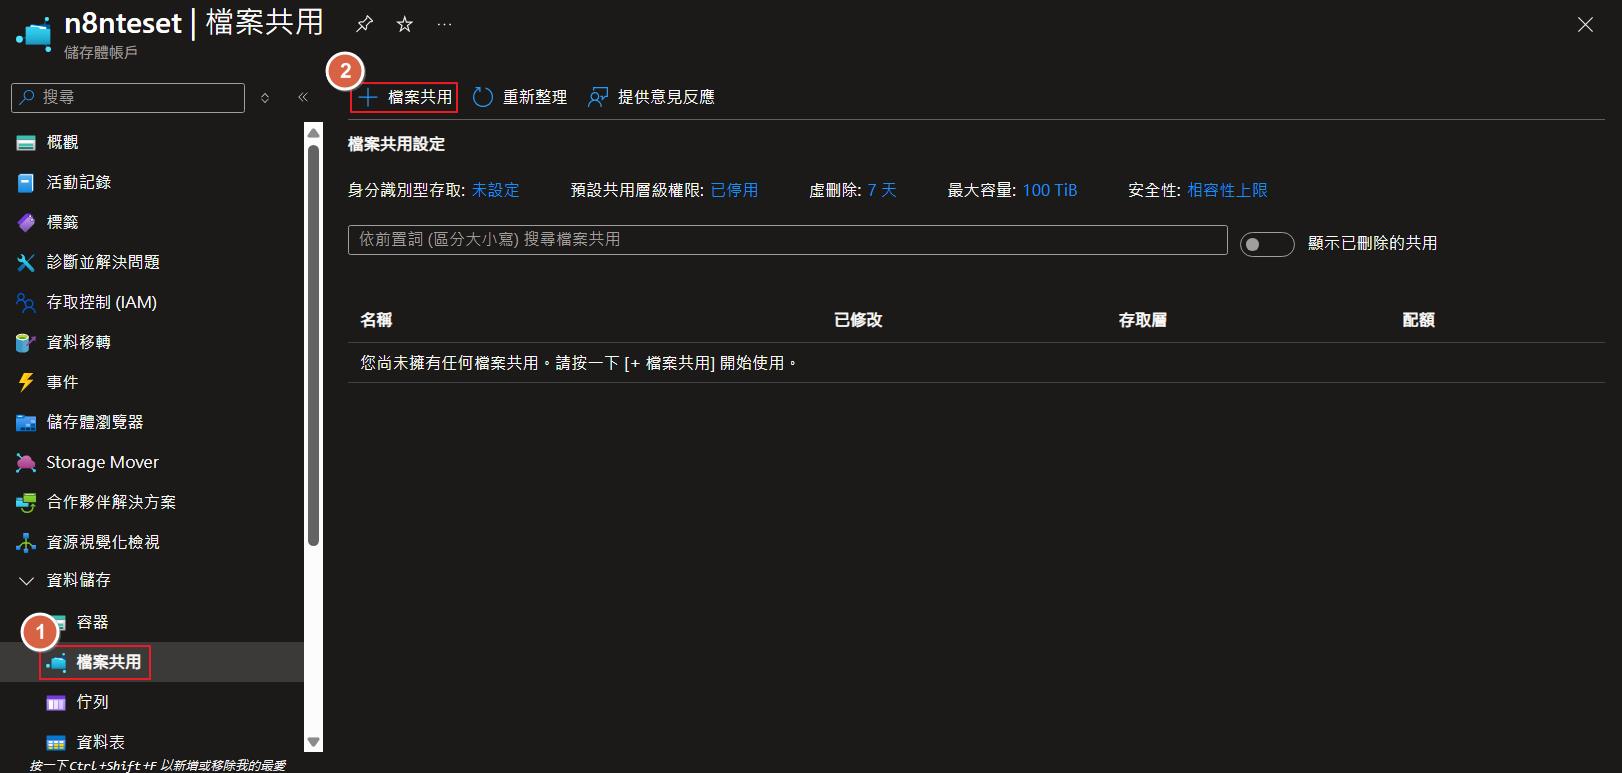Click the 存取控制 people icon
1622x773 pixels.
point(26,303)
